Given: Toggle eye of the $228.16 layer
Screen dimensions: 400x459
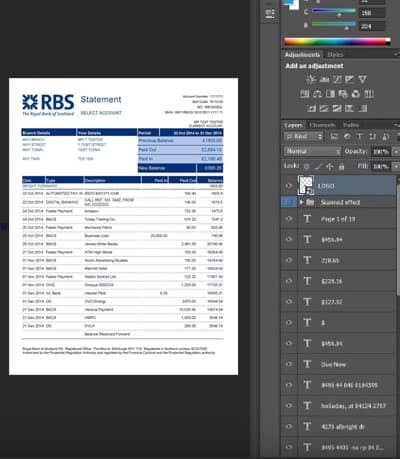Looking at the screenshot, I should [x=289, y=281].
